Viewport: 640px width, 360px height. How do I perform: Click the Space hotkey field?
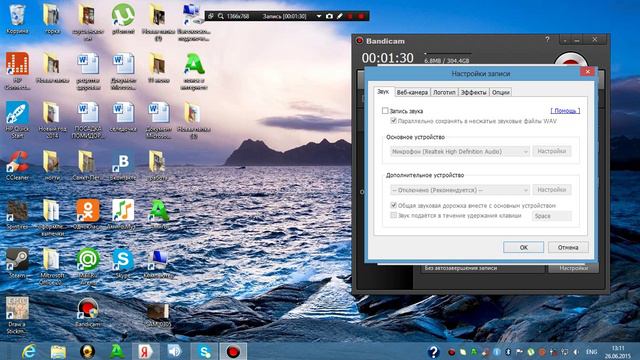point(551,216)
